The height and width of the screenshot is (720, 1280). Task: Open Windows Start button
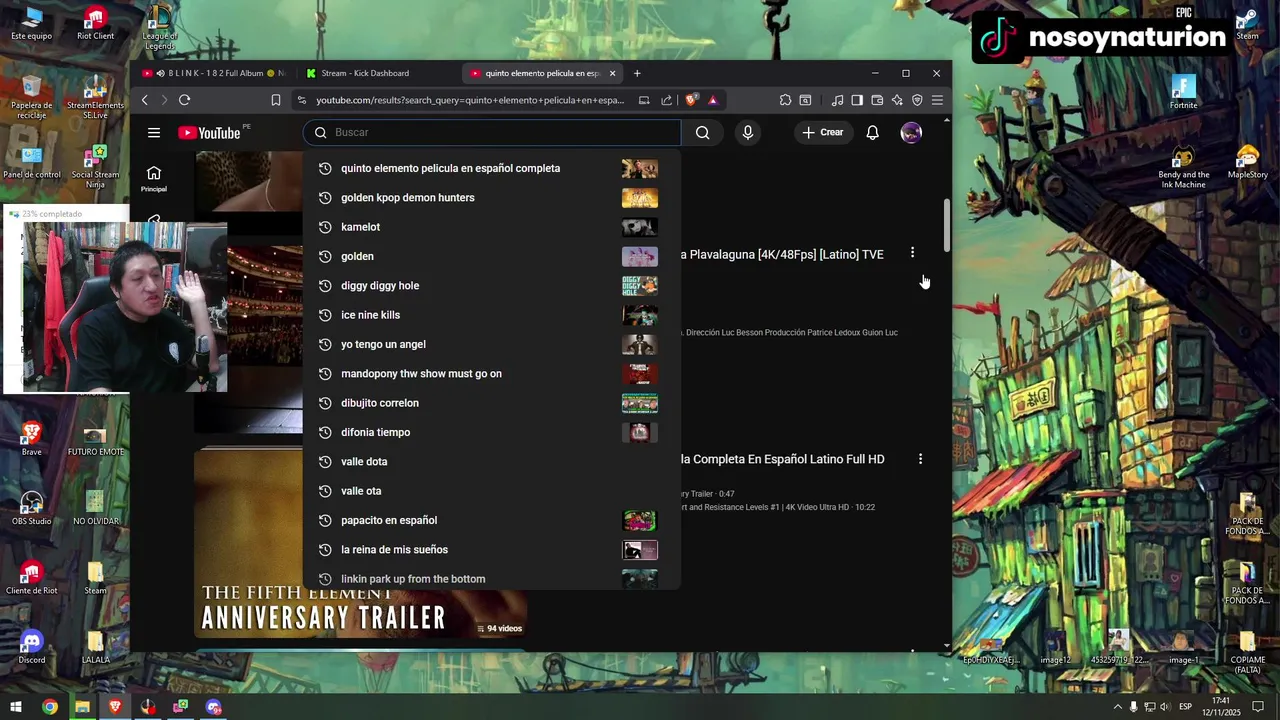pos(16,707)
